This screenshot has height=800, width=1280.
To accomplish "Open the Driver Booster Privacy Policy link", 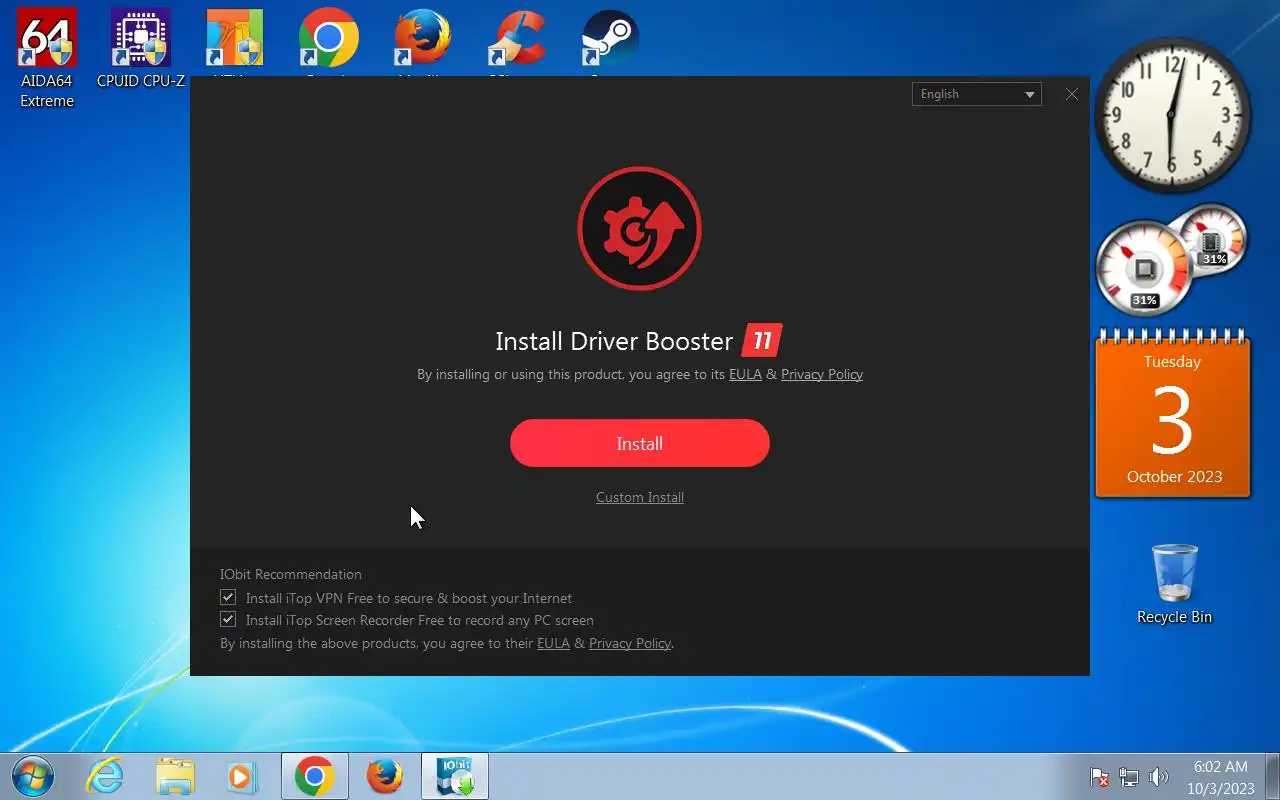I will pos(822,374).
